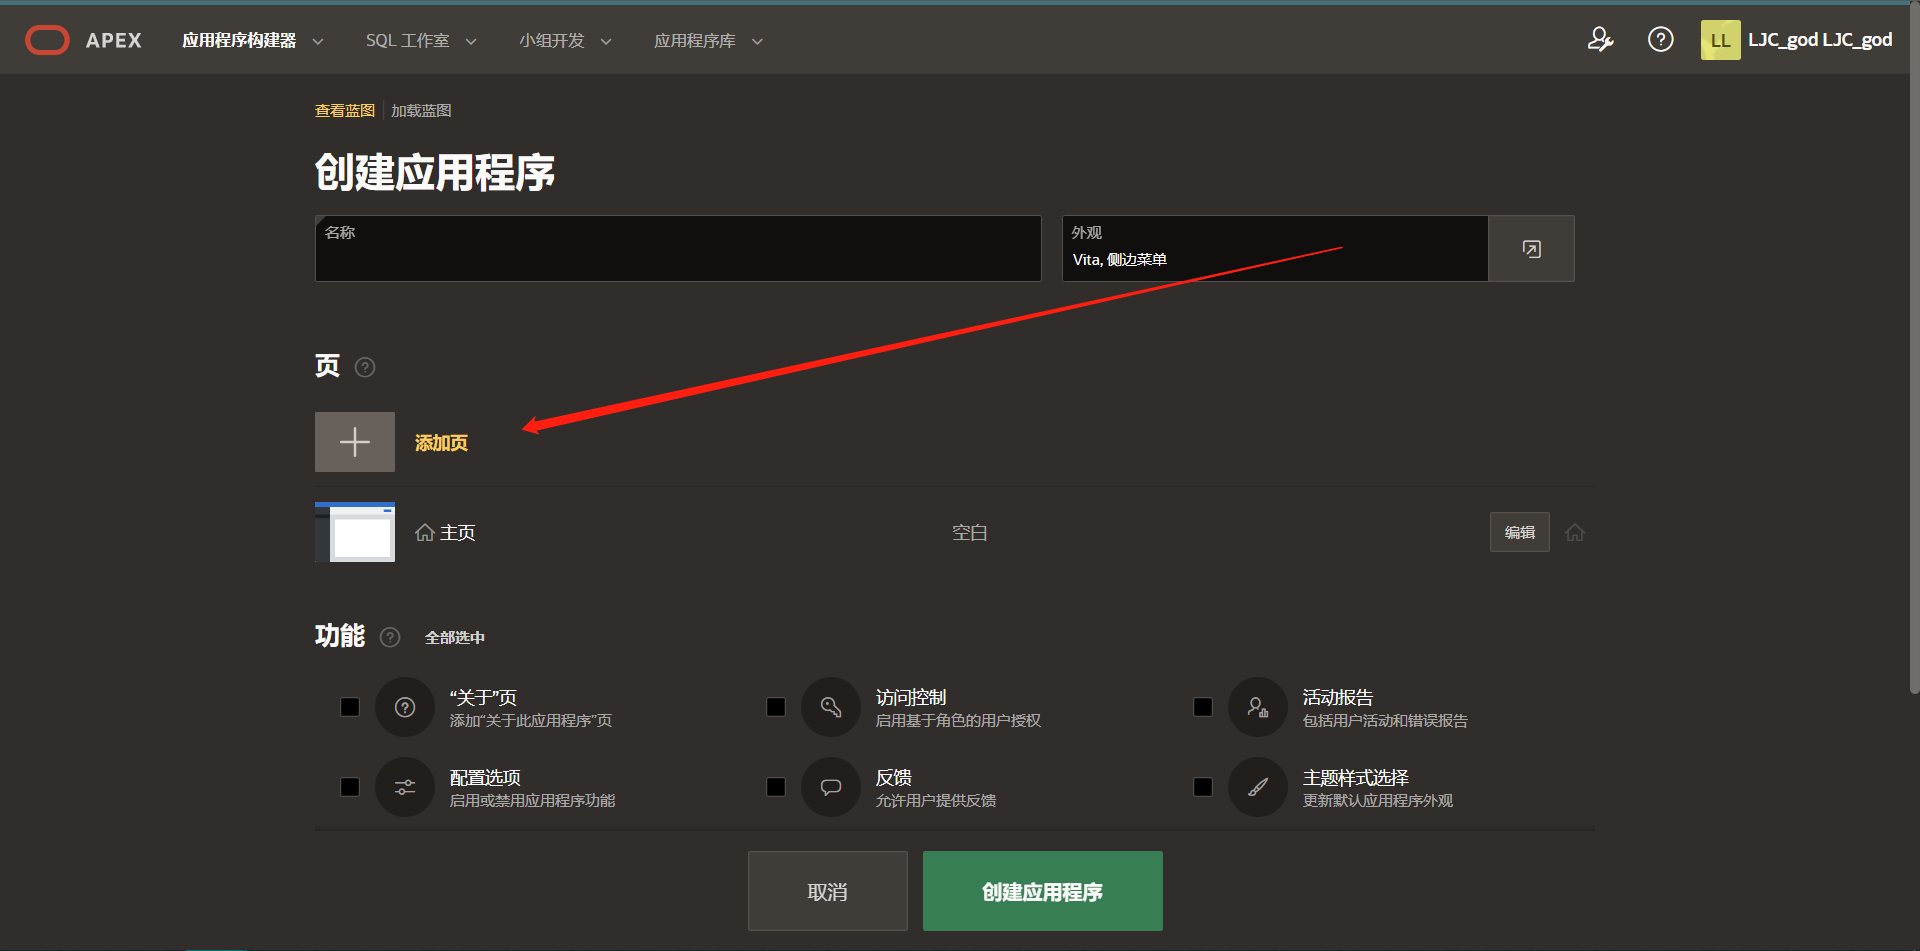Click the 创建应用程序 button

click(1042, 890)
